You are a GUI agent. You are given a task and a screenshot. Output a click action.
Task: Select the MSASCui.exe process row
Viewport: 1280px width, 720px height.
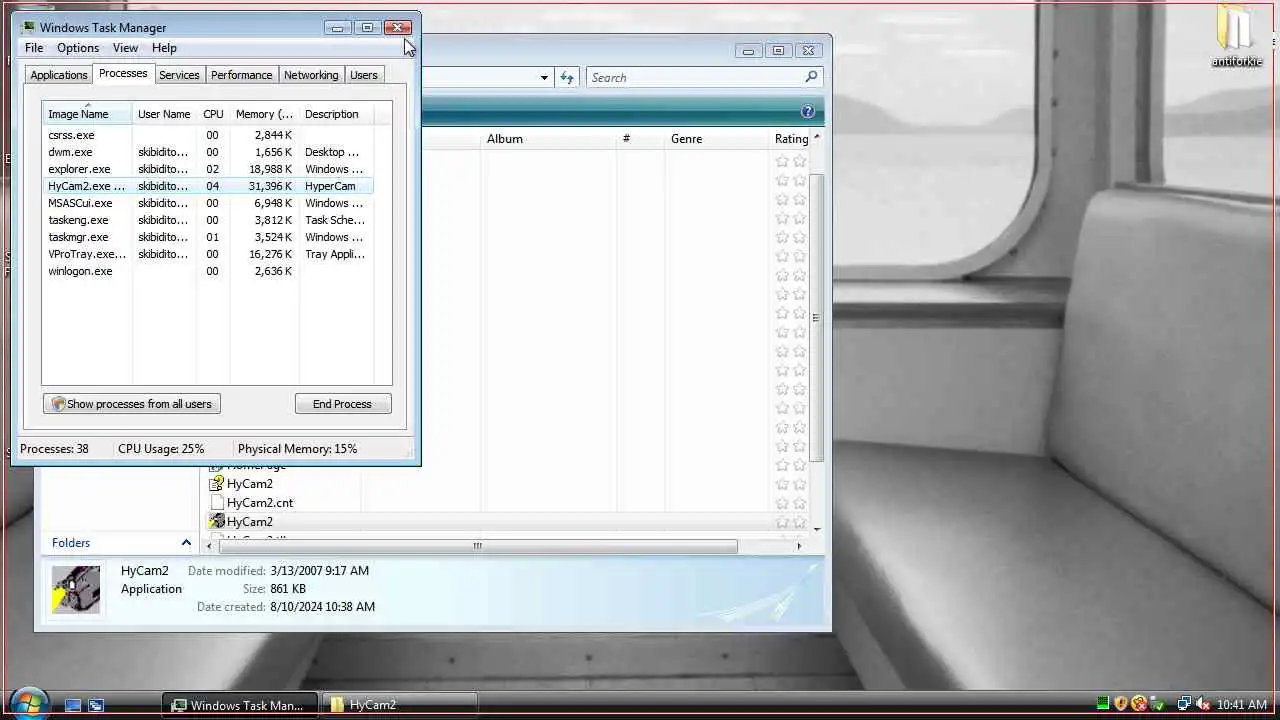coord(208,203)
